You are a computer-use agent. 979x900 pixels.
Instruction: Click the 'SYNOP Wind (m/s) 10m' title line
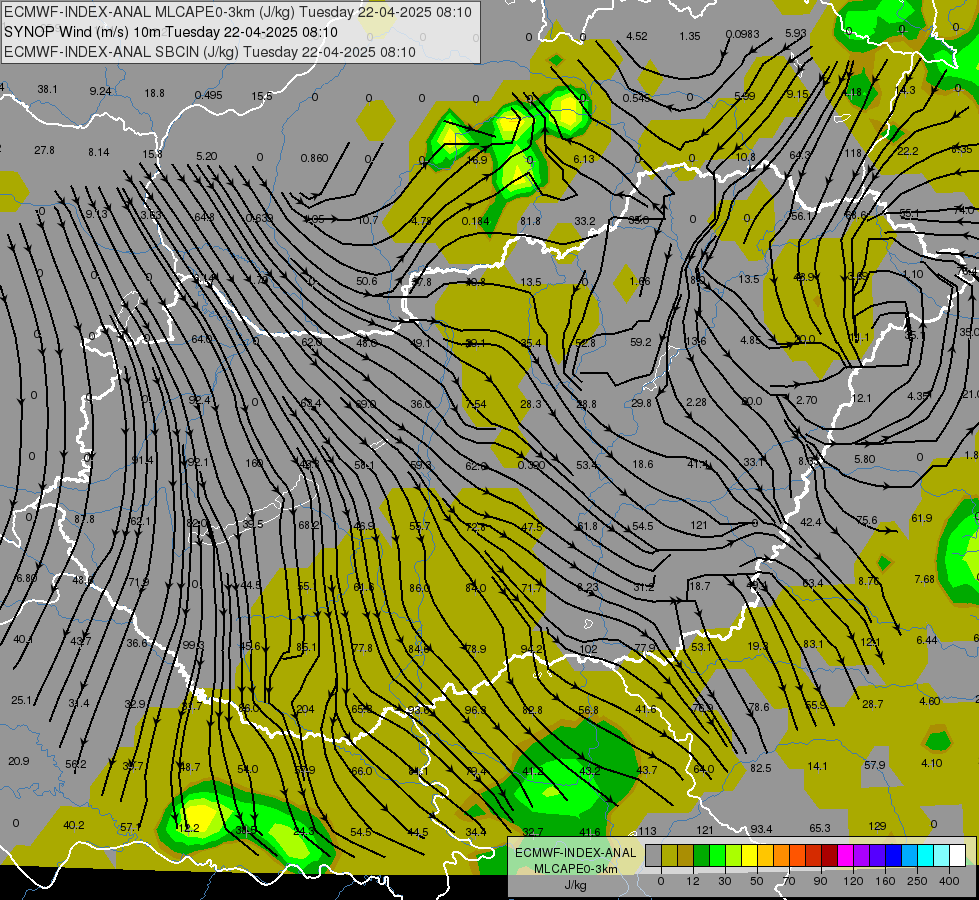[x=171, y=32]
